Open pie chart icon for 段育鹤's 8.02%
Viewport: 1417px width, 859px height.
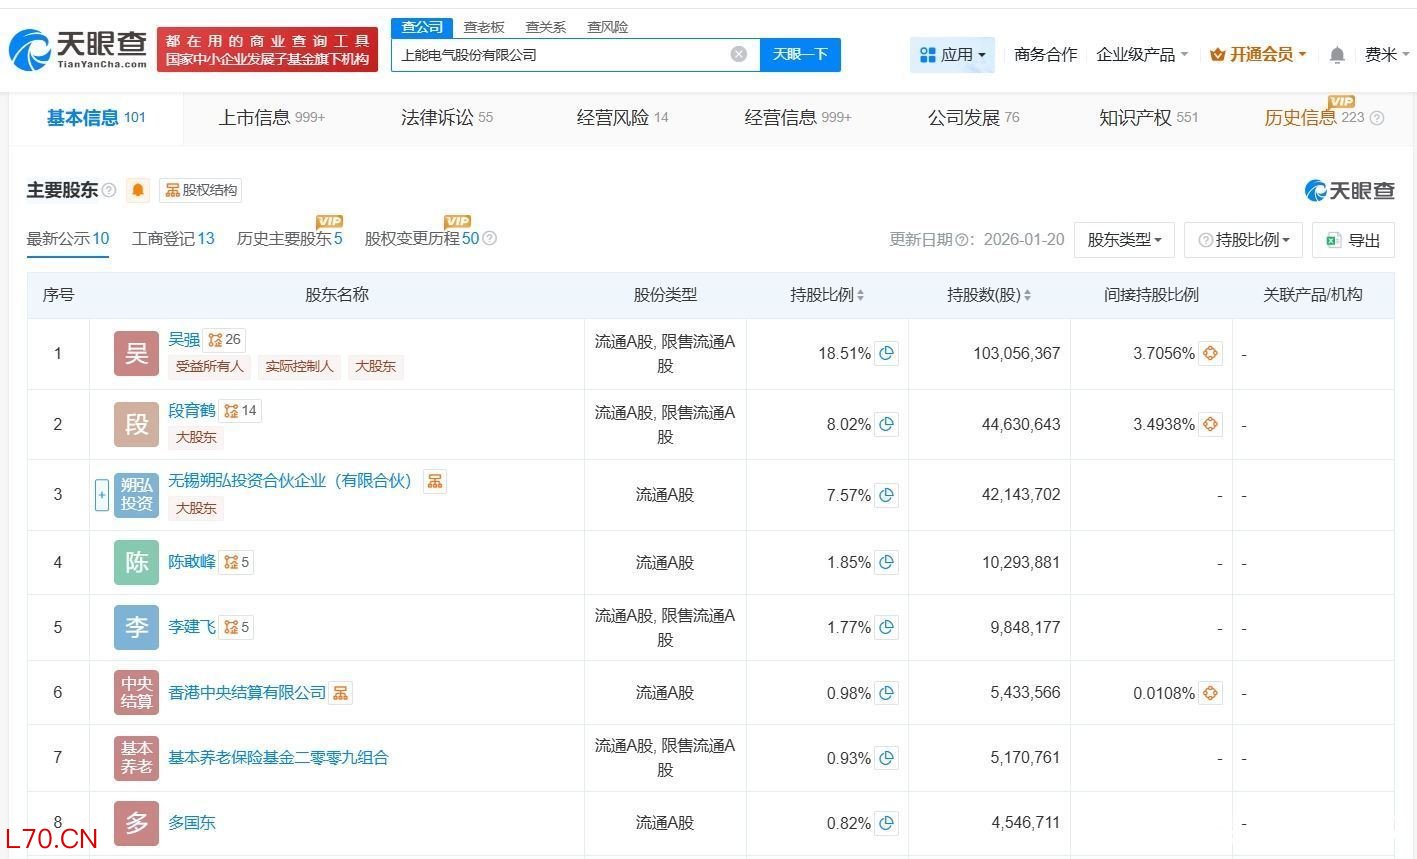(x=886, y=424)
